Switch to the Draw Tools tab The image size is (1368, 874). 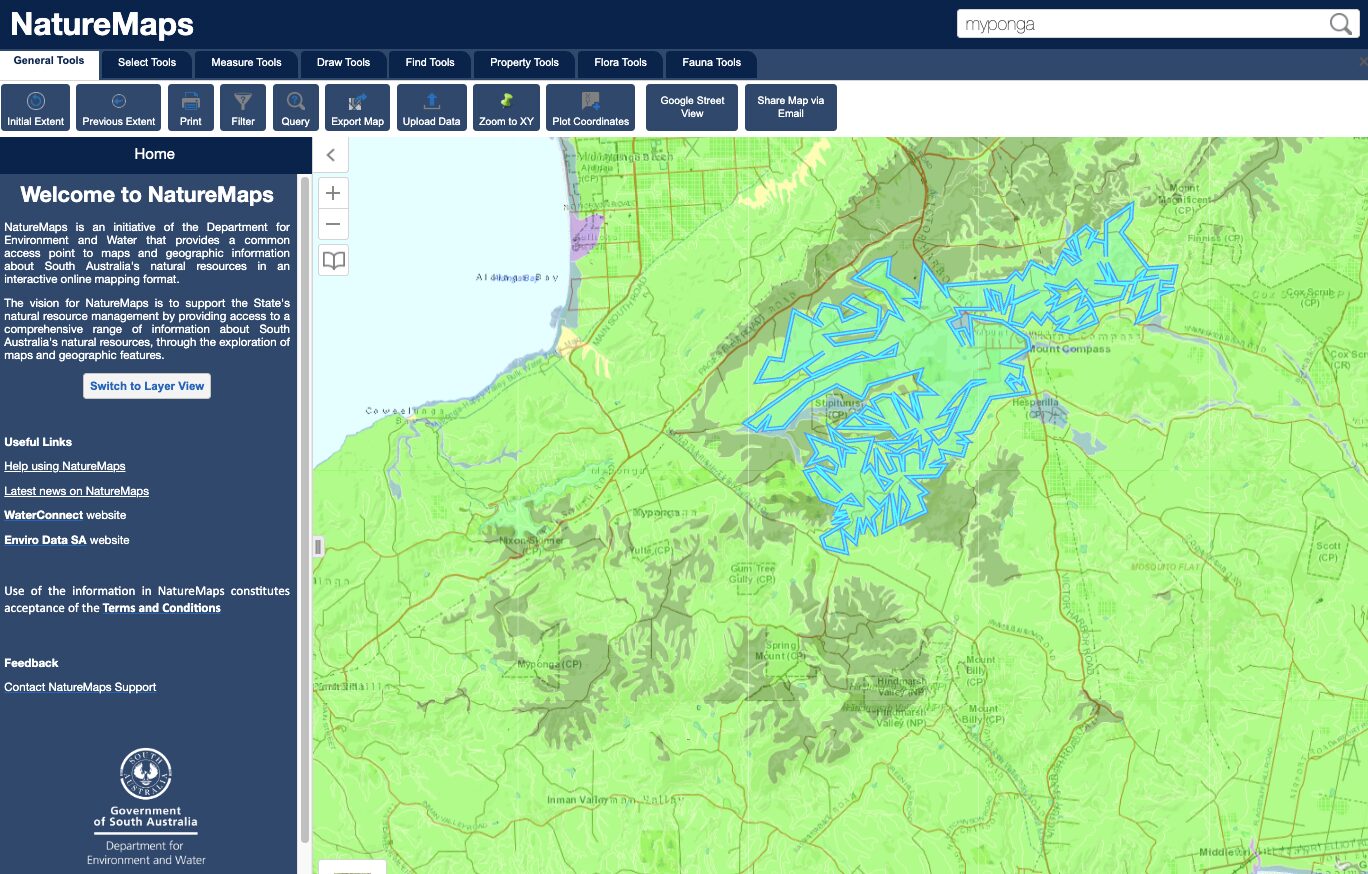point(343,62)
